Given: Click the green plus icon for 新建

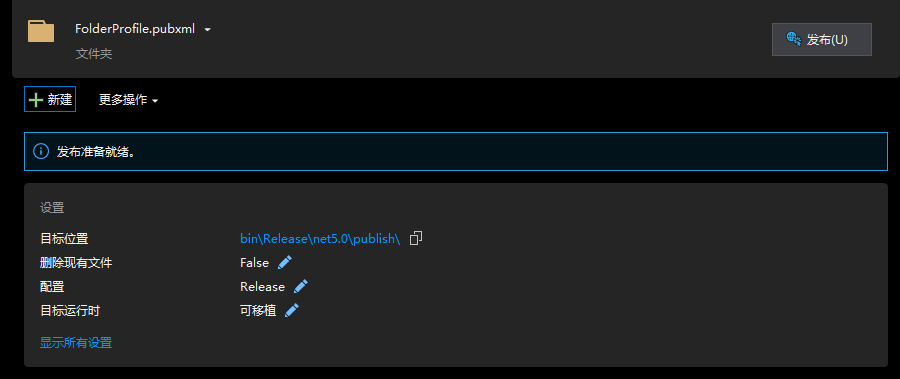Looking at the screenshot, I should [36, 100].
